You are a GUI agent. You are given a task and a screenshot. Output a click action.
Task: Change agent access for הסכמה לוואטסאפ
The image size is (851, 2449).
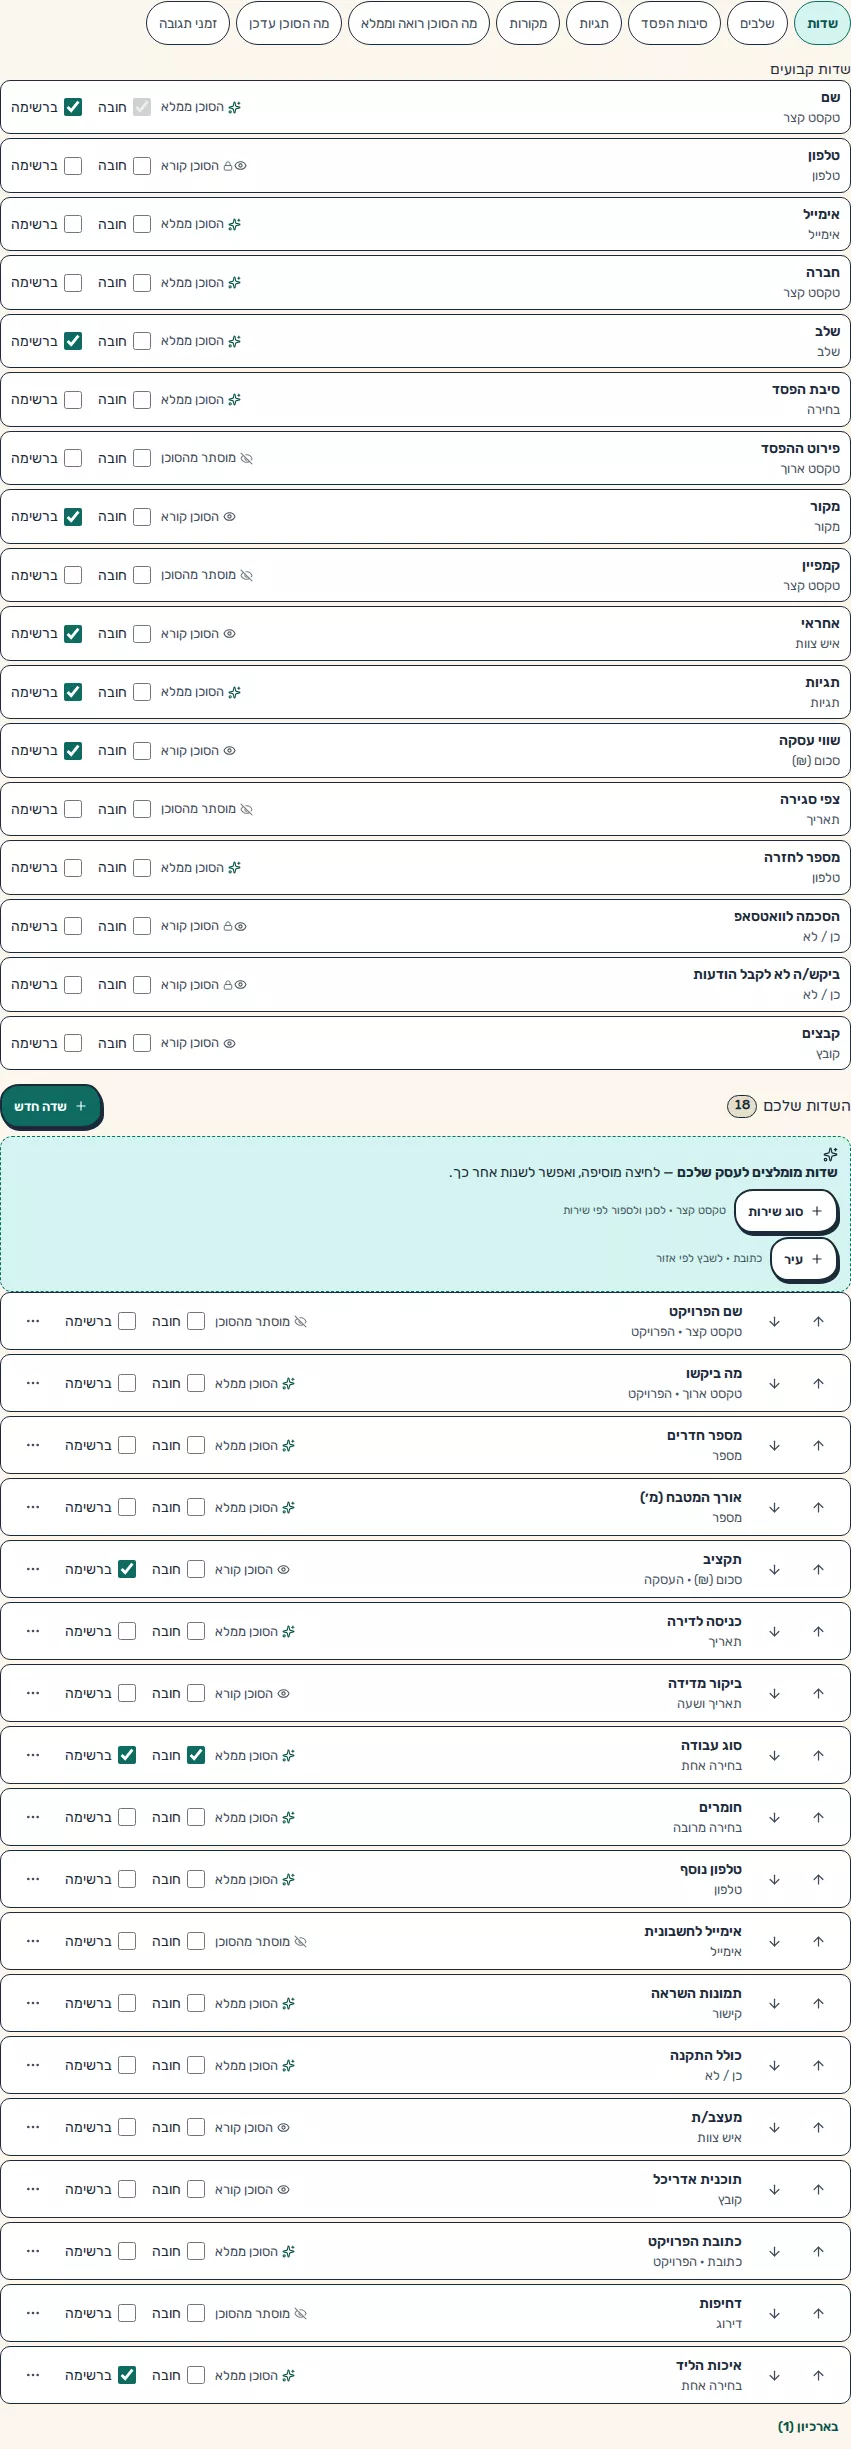click(204, 926)
